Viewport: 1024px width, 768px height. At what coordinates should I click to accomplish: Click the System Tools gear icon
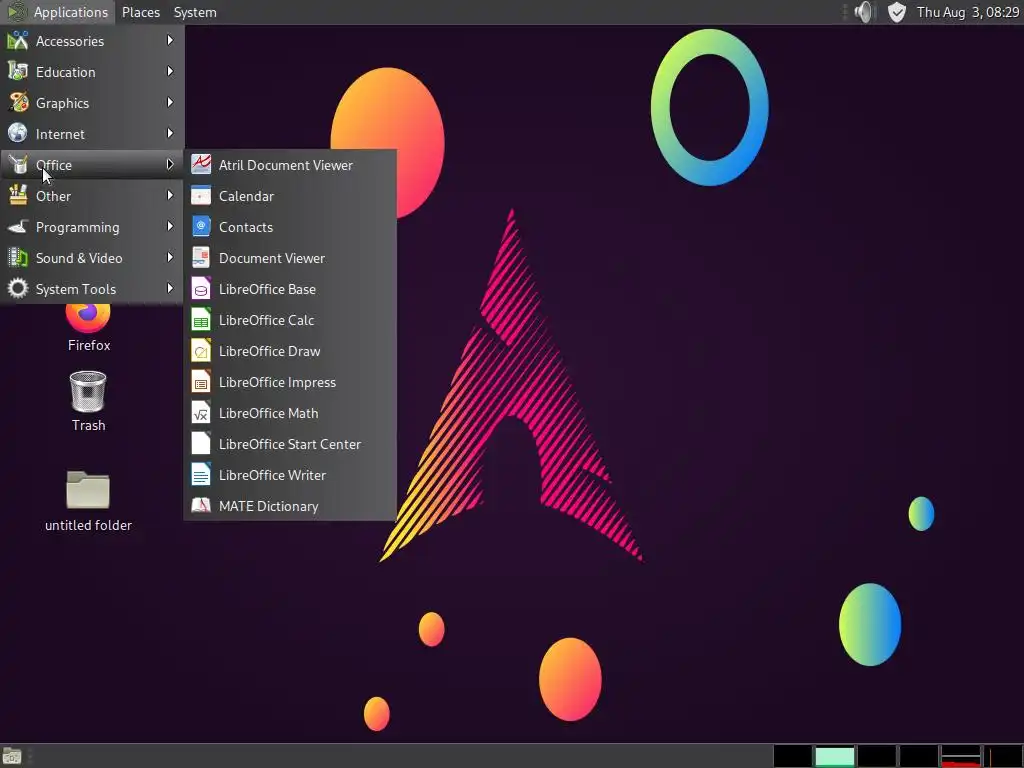tap(18, 289)
